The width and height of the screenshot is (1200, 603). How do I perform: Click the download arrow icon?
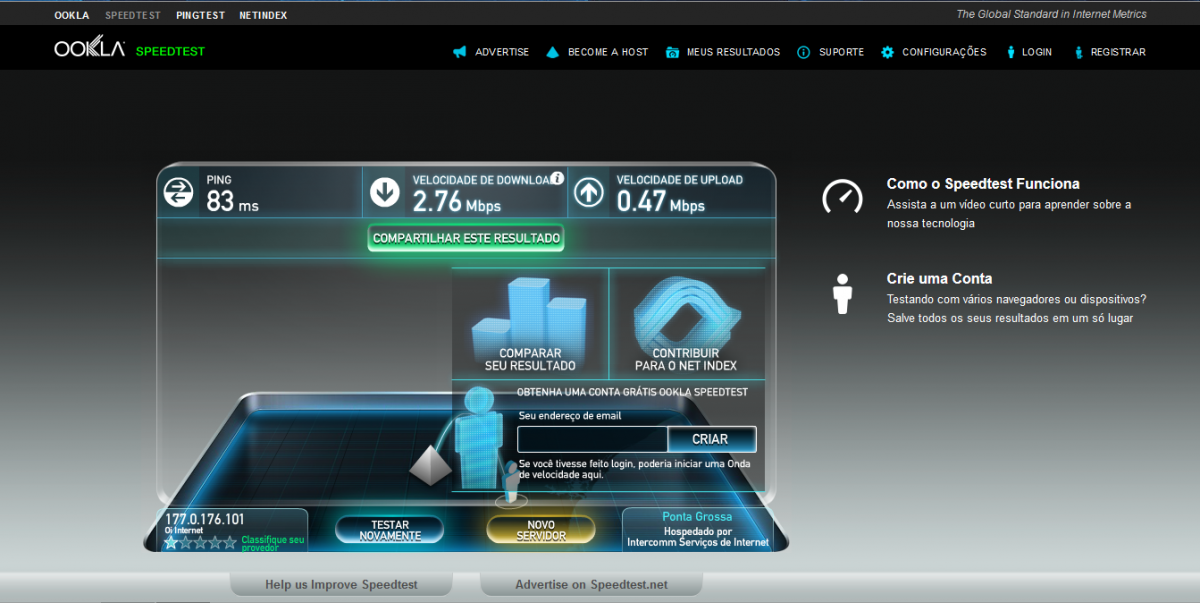pos(385,192)
